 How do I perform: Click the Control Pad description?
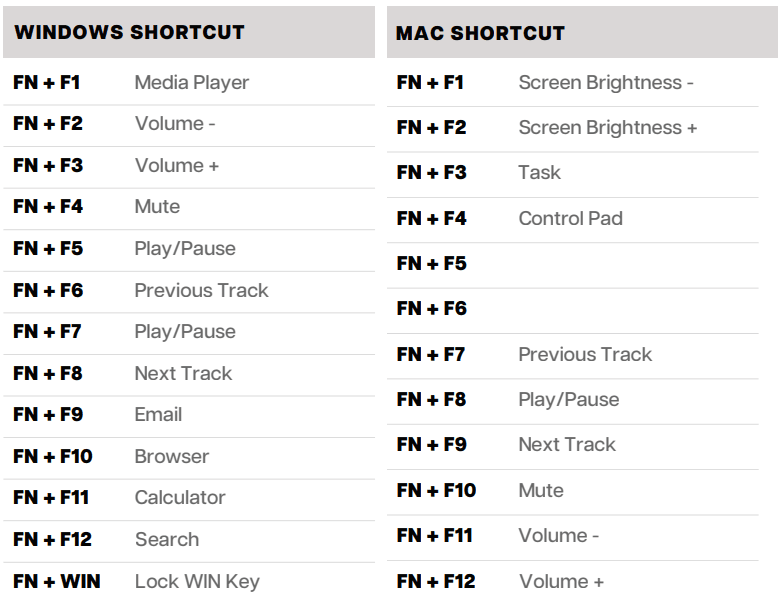coord(570,218)
